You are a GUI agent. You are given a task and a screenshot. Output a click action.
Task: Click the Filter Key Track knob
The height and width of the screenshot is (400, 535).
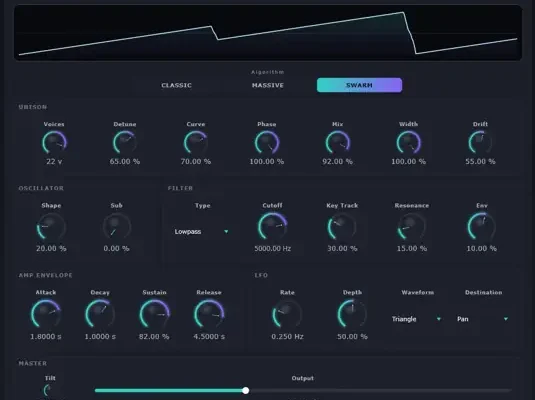[342, 227]
